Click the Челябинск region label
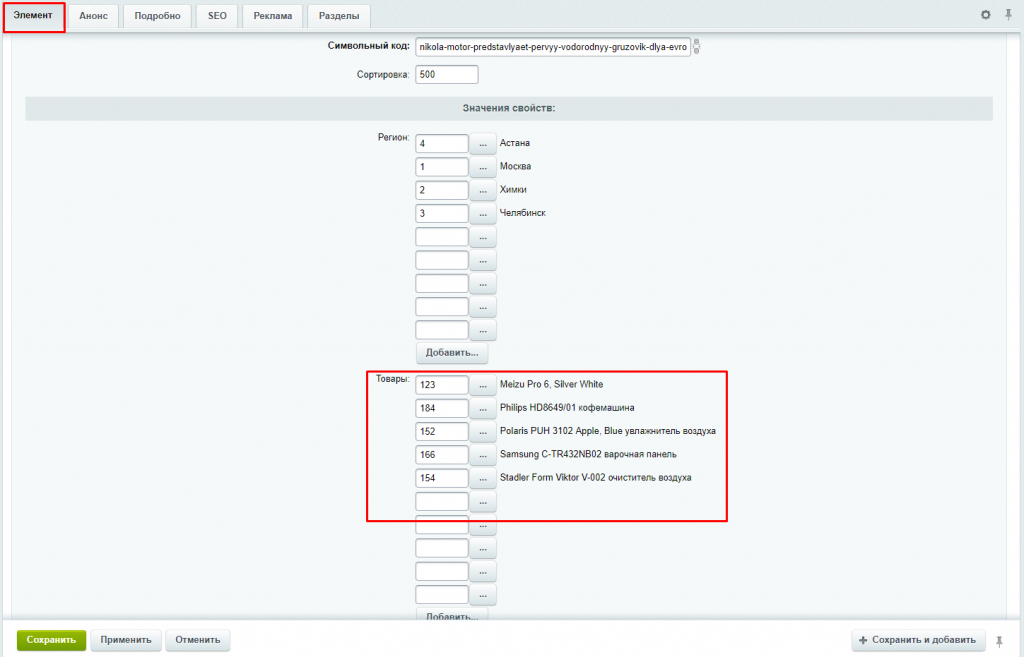 click(x=522, y=213)
